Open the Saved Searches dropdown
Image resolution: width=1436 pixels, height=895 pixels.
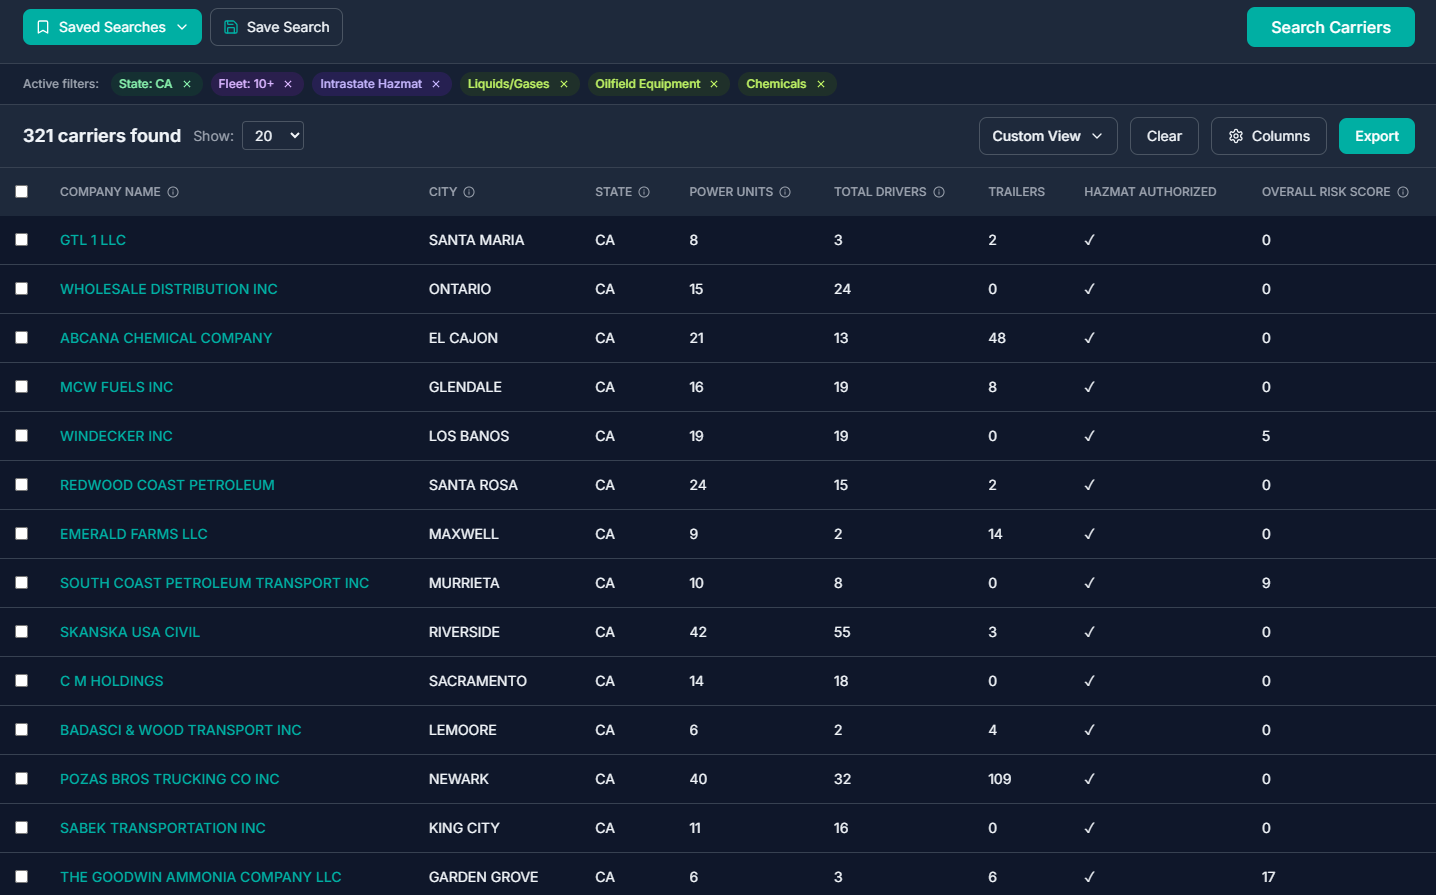(112, 27)
